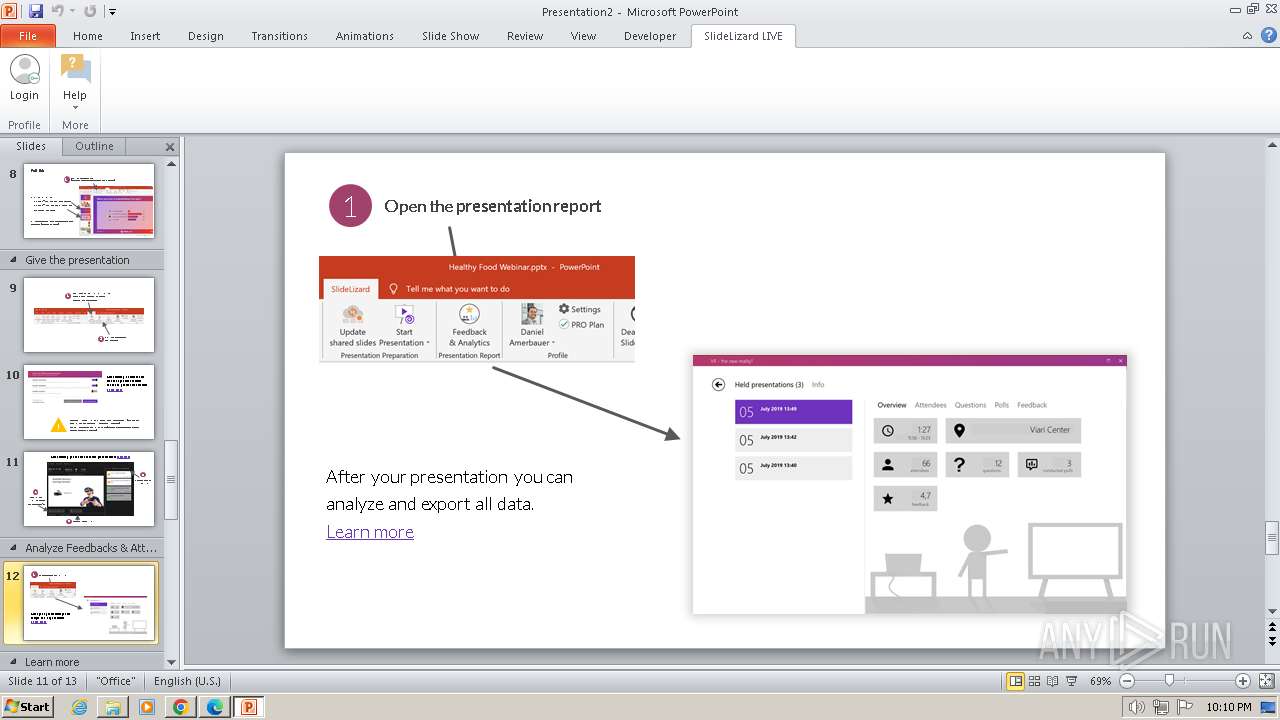Click the slide area vertical scrollbar thumb
This screenshot has width=1280, height=720.
(1272, 538)
